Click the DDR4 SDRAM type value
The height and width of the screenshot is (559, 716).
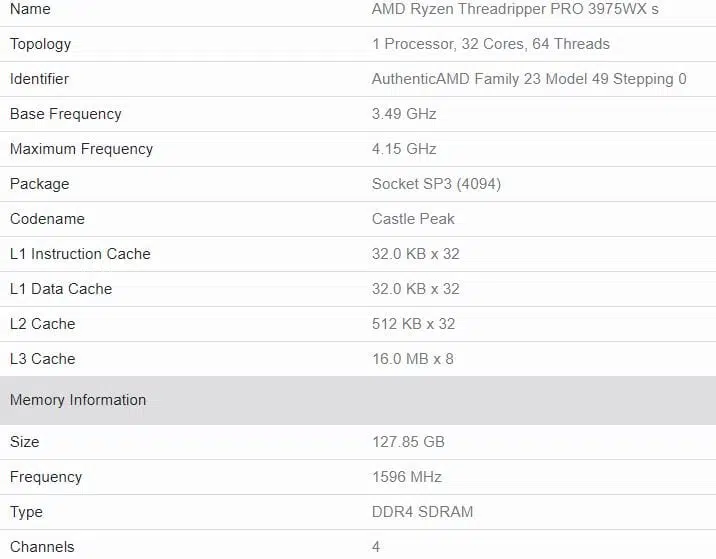pyautogui.click(x=422, y=512)
